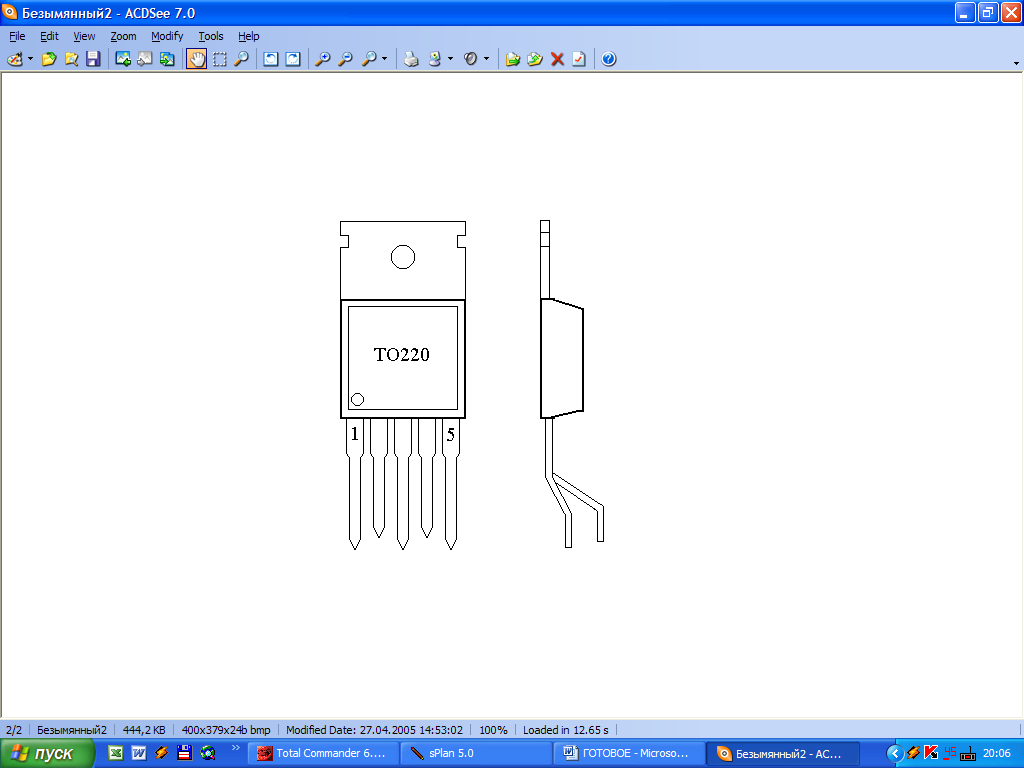Go to the previous image
The image size is (1024, 768).
123,59
